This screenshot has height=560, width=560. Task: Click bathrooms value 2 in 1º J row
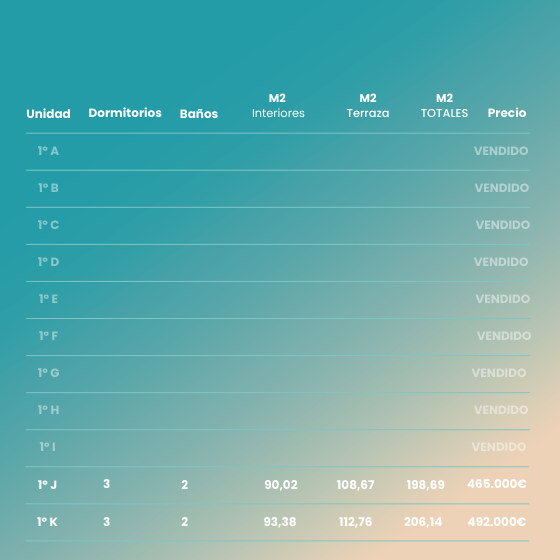(185, 485)
